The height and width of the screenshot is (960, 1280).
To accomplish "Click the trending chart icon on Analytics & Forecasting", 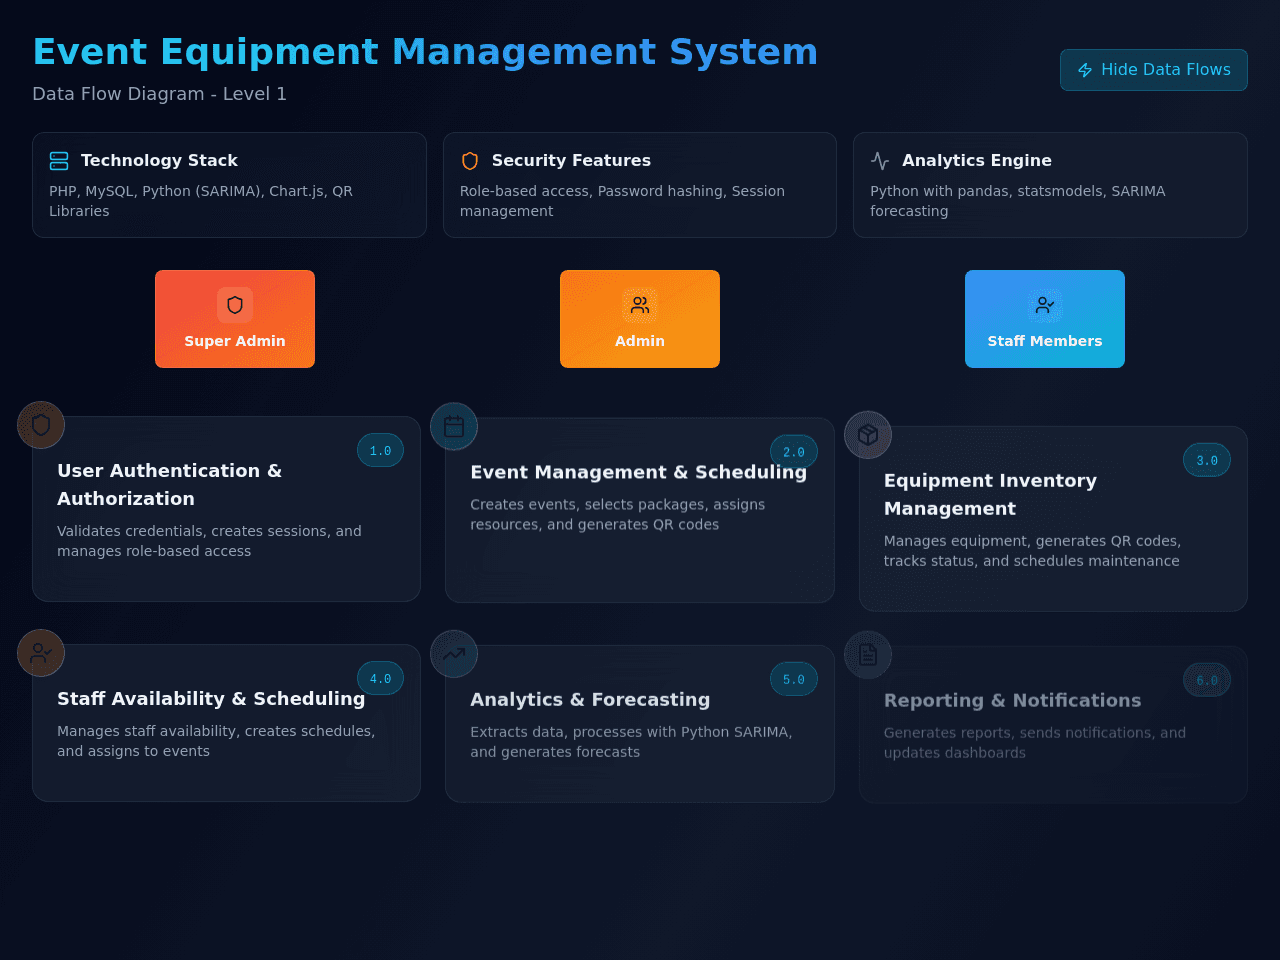I will coord(454,654).
